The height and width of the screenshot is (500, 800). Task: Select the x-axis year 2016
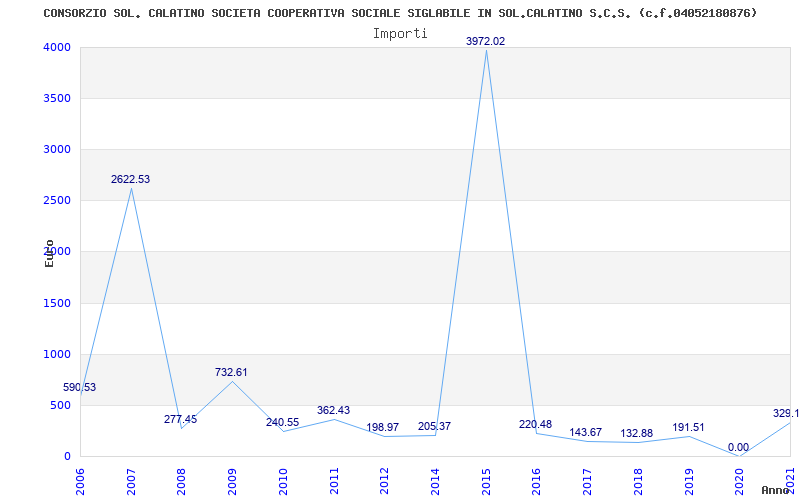537,480
